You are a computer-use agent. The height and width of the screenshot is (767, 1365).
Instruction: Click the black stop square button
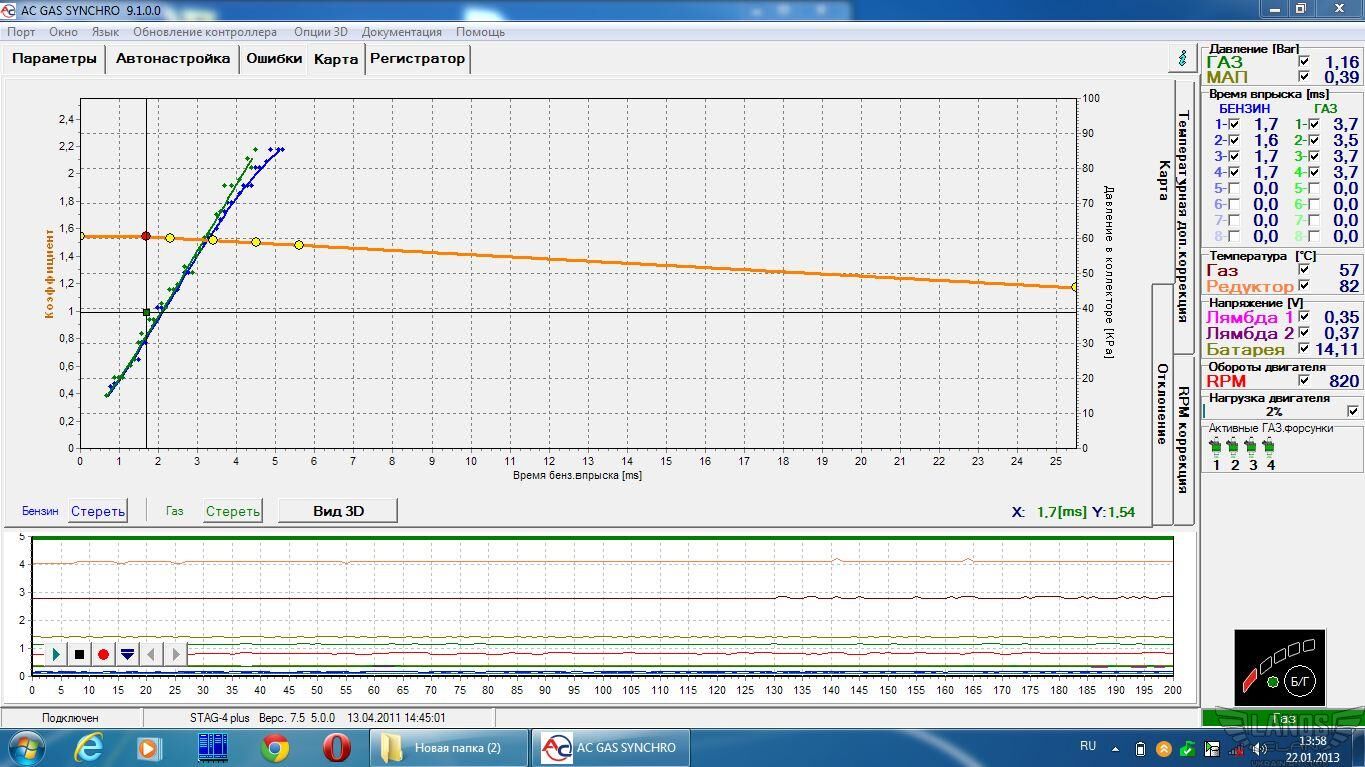(79, 654)
